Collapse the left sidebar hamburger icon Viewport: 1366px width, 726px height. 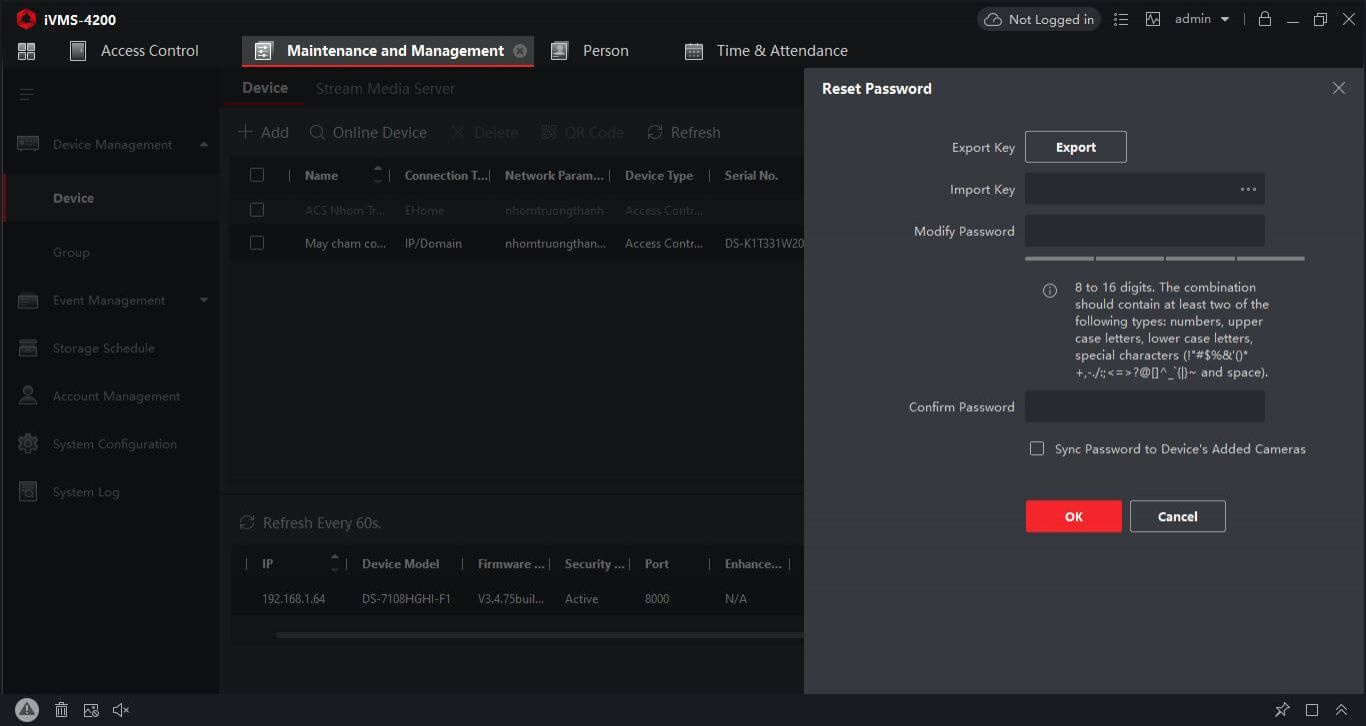[x=27, y=95]
